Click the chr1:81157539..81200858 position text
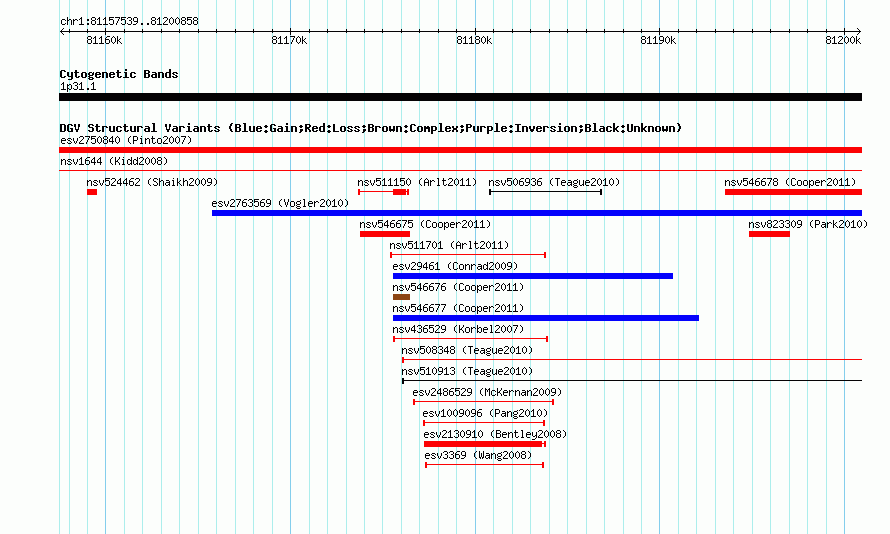 point(129,21)
